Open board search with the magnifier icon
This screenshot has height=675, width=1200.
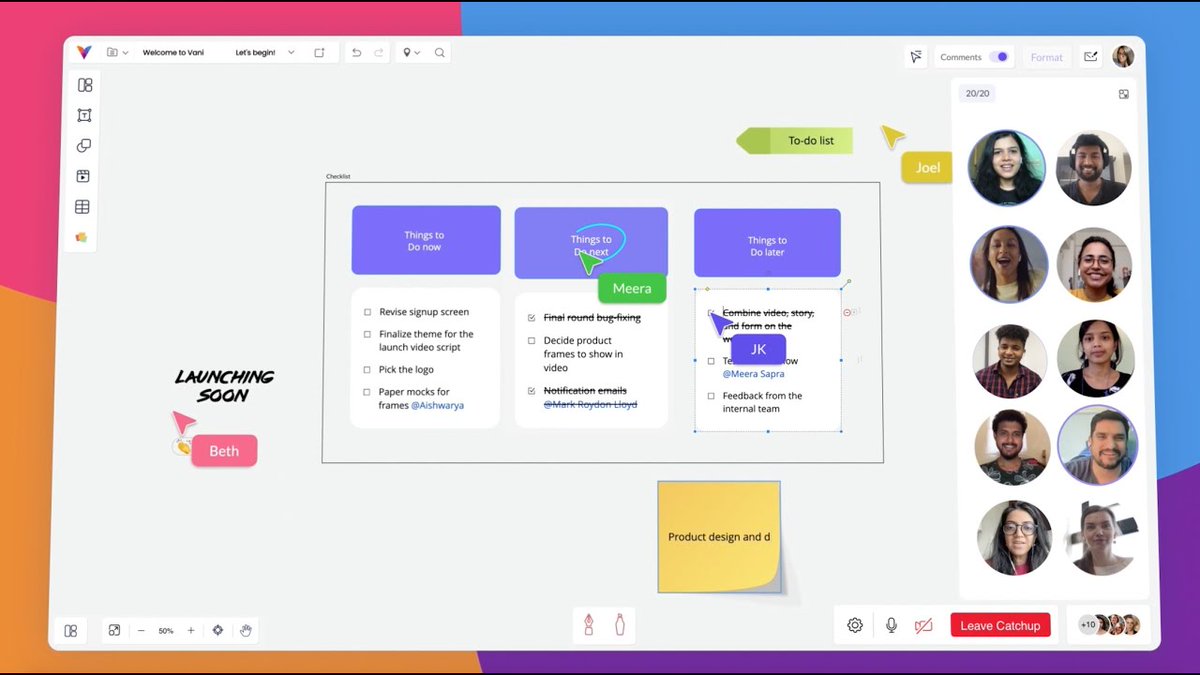(x=438, y=52)
